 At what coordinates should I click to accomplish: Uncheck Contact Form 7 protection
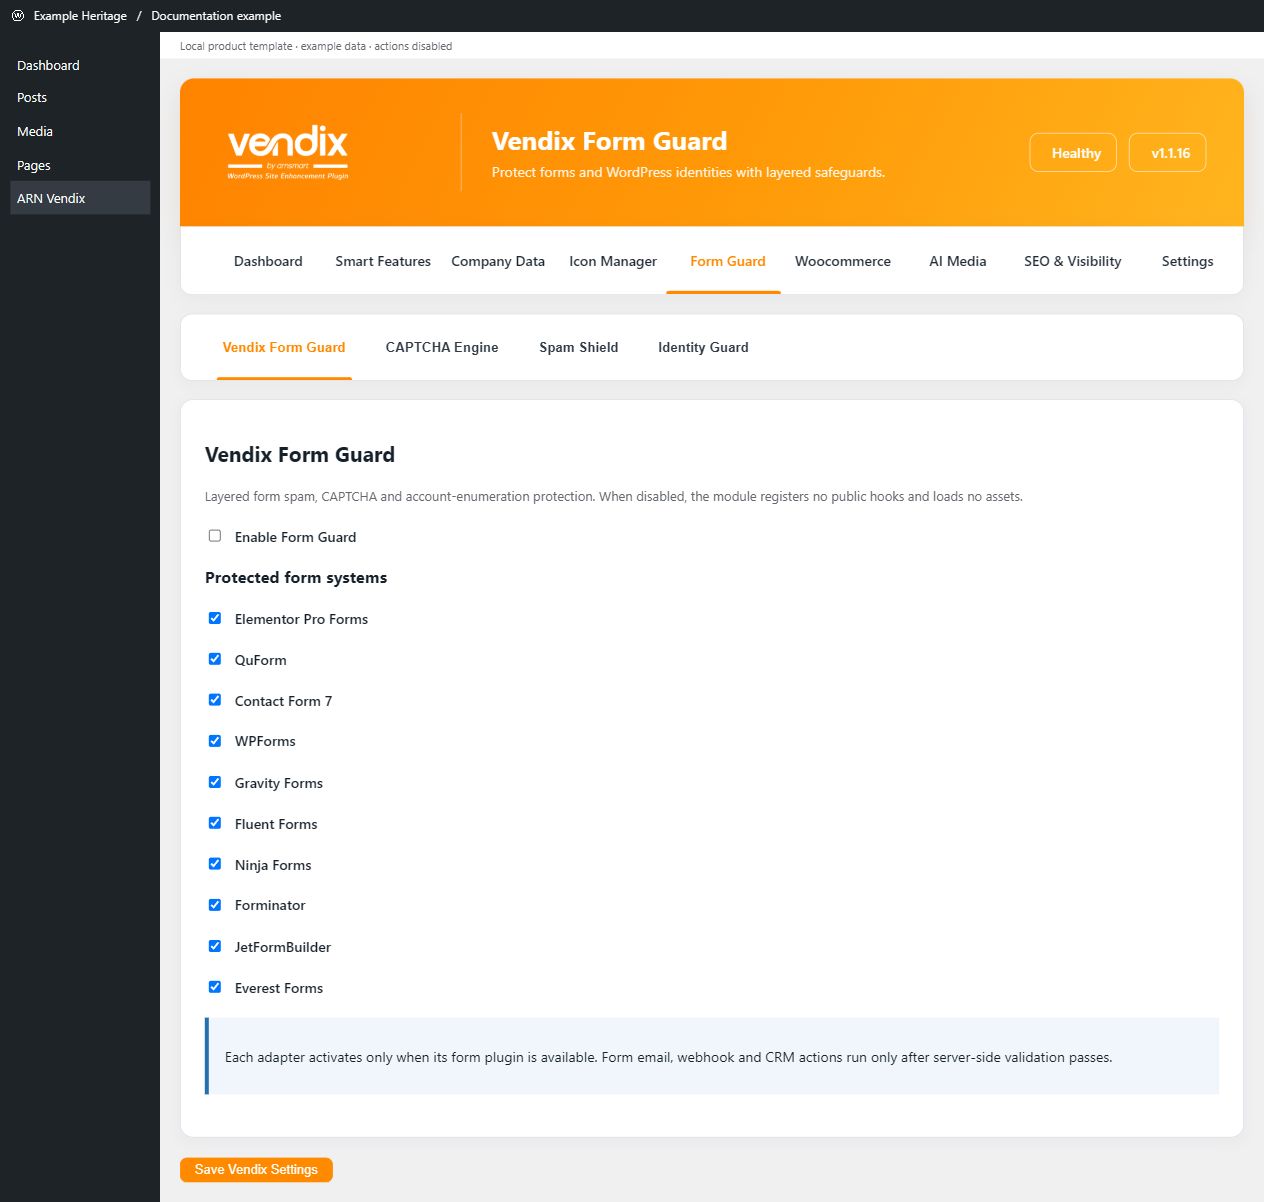[x=215, y=700]
